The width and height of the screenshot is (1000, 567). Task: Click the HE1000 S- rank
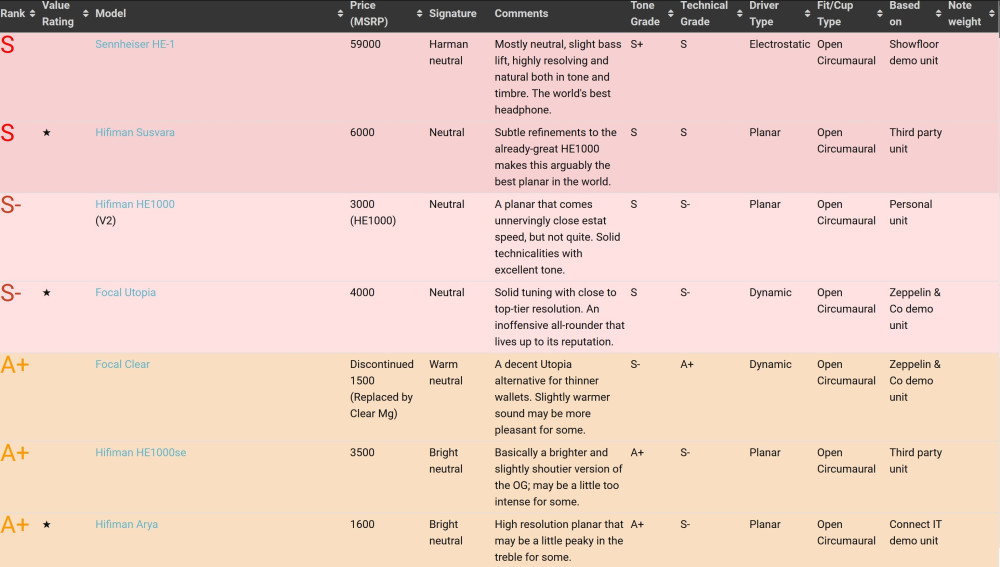pyautogui.click(x=11, y=205)
